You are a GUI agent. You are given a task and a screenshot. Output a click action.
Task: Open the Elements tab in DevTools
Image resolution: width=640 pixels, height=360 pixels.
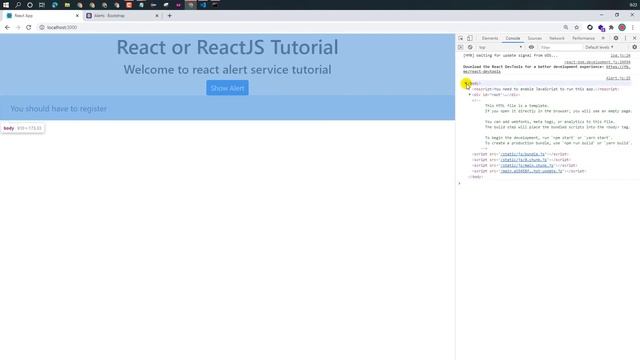click(x=490, y=38)
